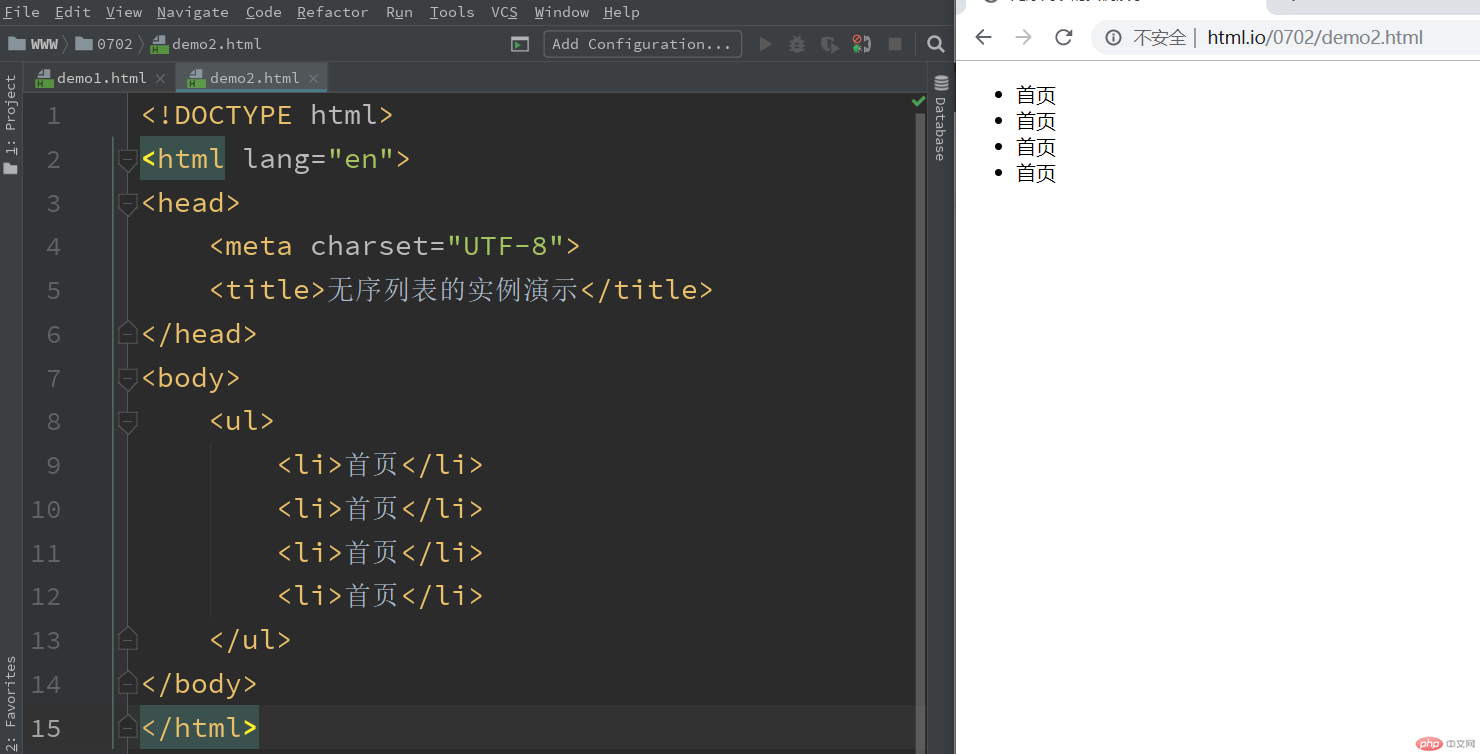
Task: Collapse the head tag fold on line 3
Action: pyautogui.click(x=127, y=204)
